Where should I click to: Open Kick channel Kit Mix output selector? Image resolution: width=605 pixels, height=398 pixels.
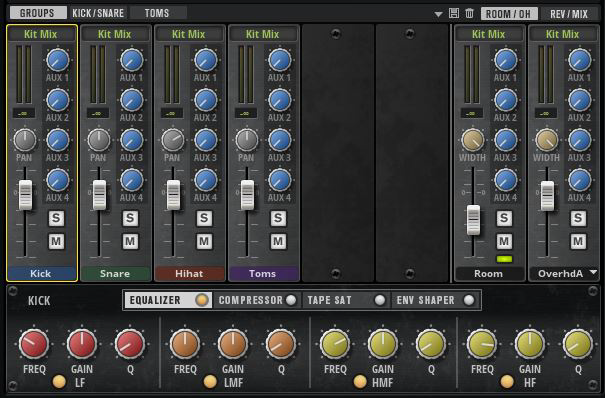[x=41, y=34]
